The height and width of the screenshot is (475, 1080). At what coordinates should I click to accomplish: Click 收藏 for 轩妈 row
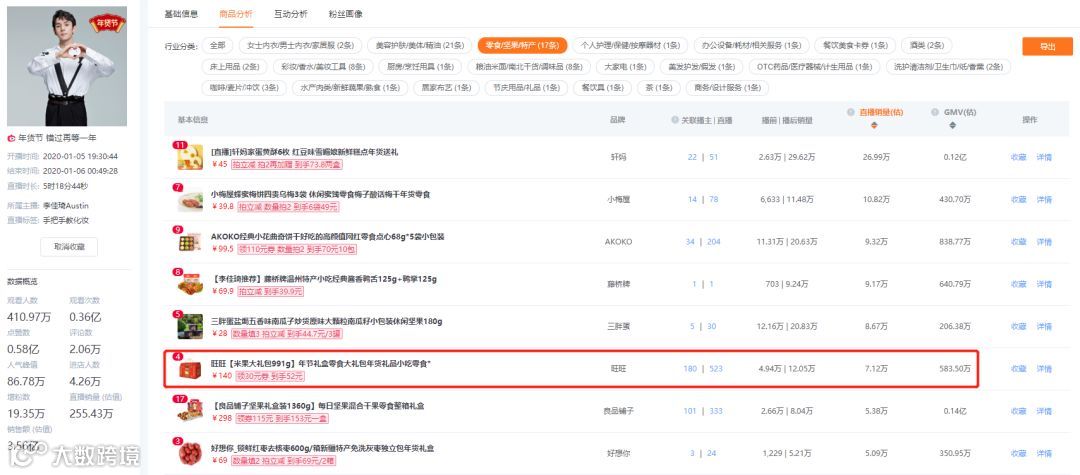pos(1018,157)
